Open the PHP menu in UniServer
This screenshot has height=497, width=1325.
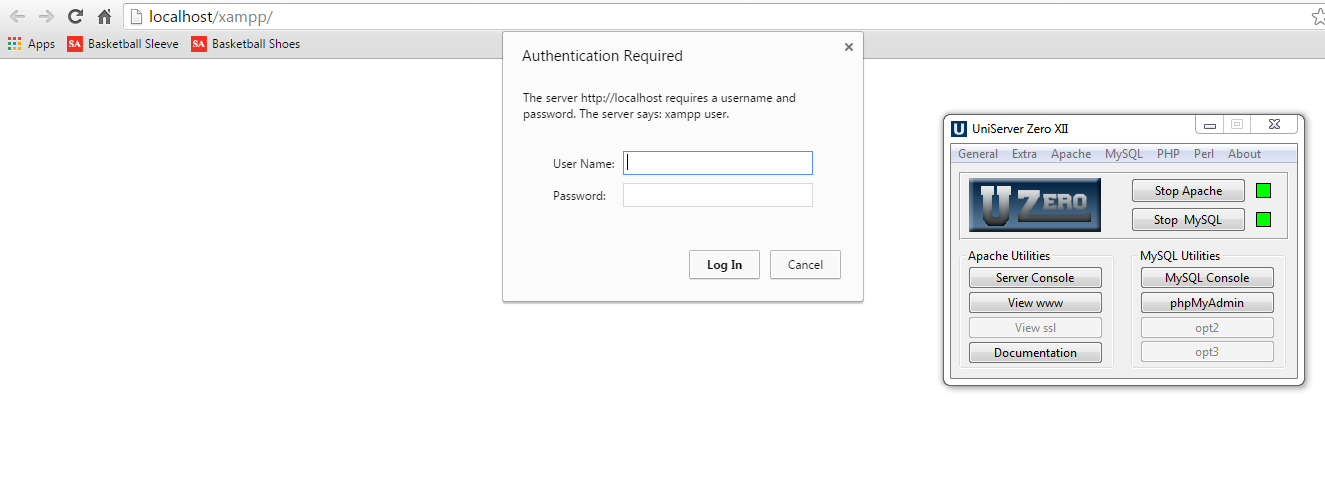tap(1168, 154)
